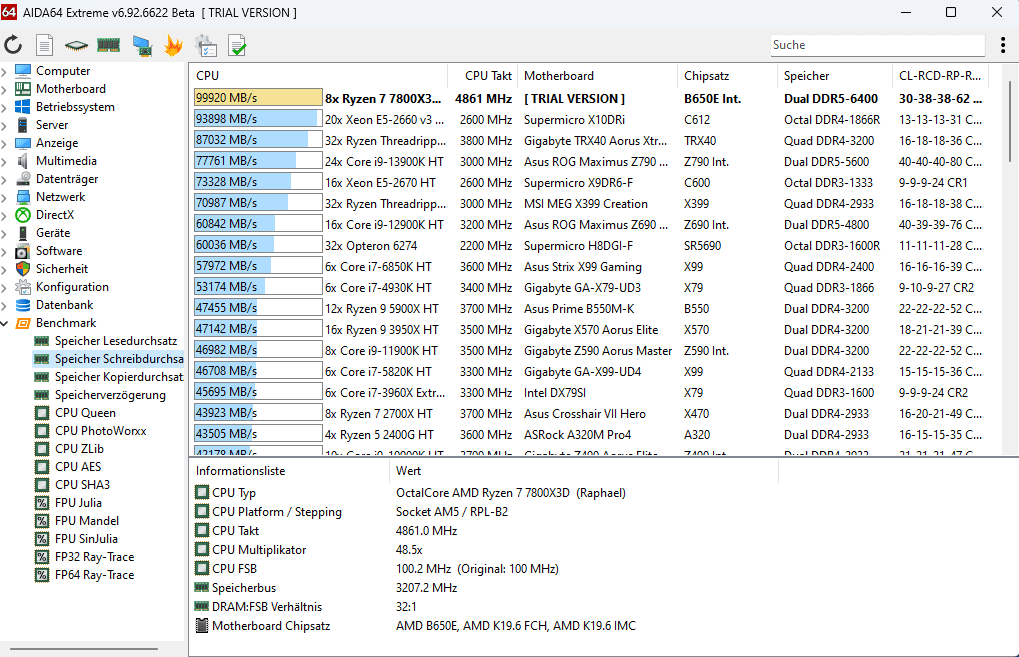Click the Benchmark folder icon
This screenshot has width=1019, height=657.
pos(23,323)
